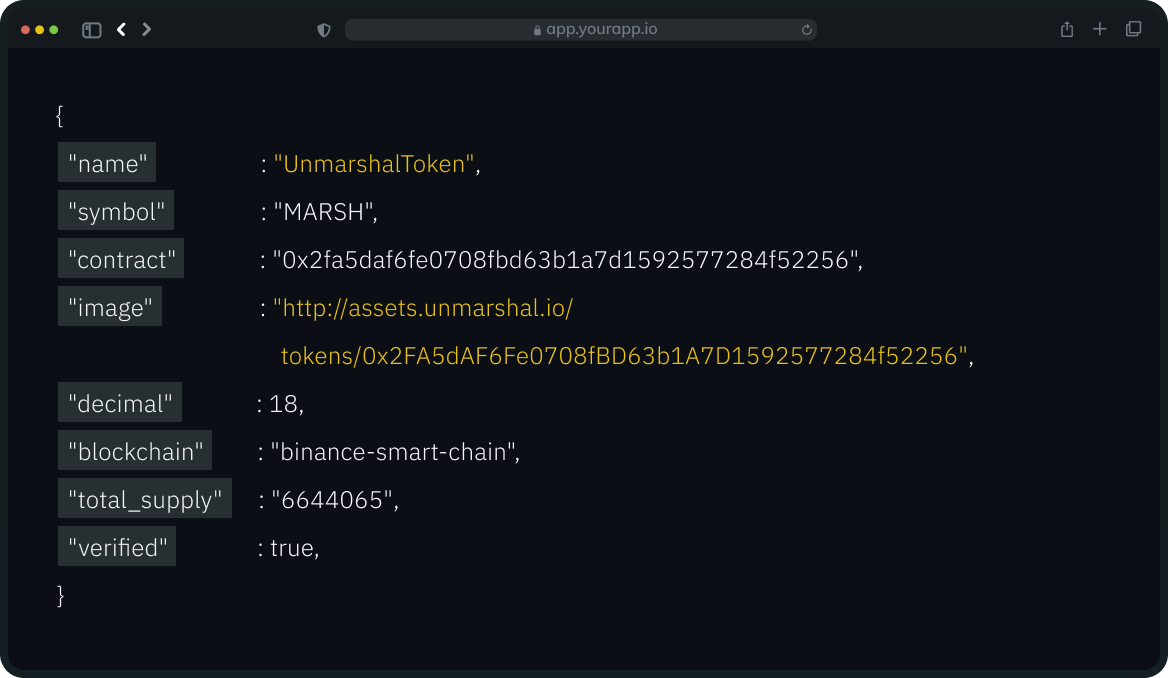
Task: Focus the app.yourapp.io address field
Action: click(x=601, y=30)
